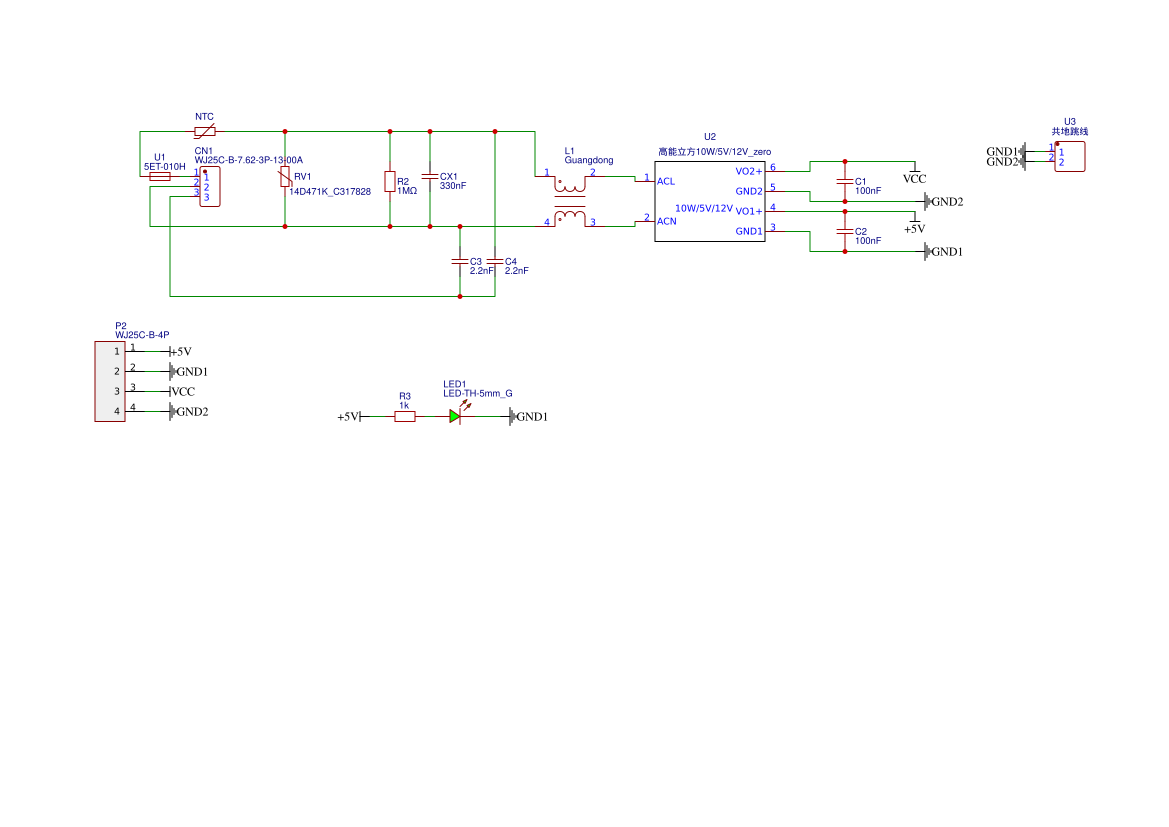This screenshot has height=827, width=1169.
Task: Select the C4 2.2nF capacitor
Action: coord(495,261)
